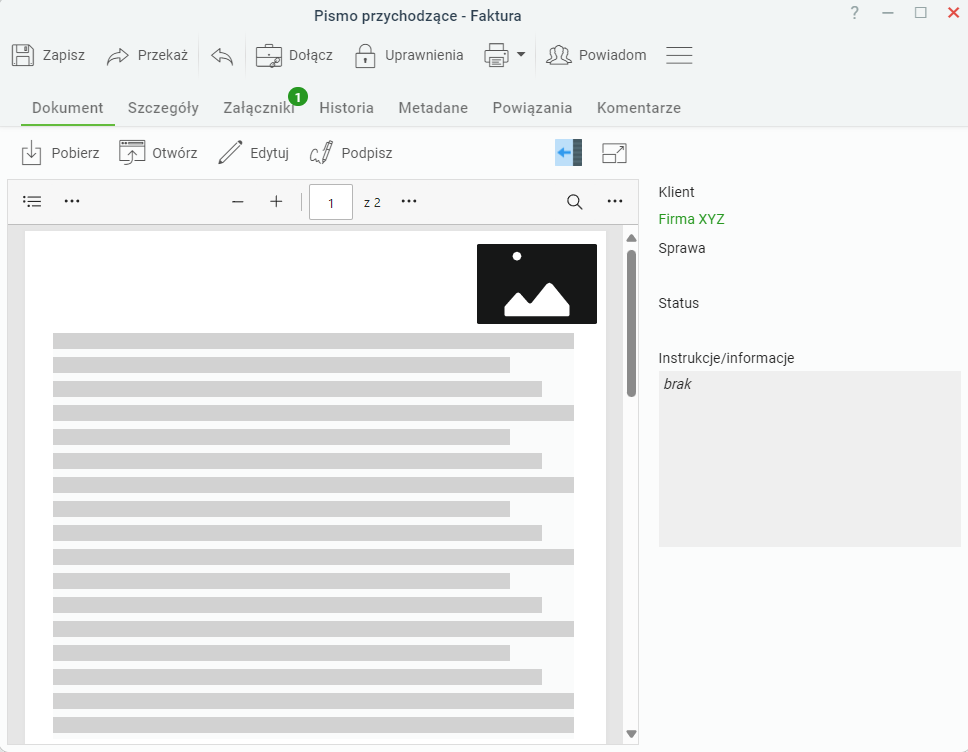Expand preview to separate window icon

pyautogui.click(x=614, y=153)
